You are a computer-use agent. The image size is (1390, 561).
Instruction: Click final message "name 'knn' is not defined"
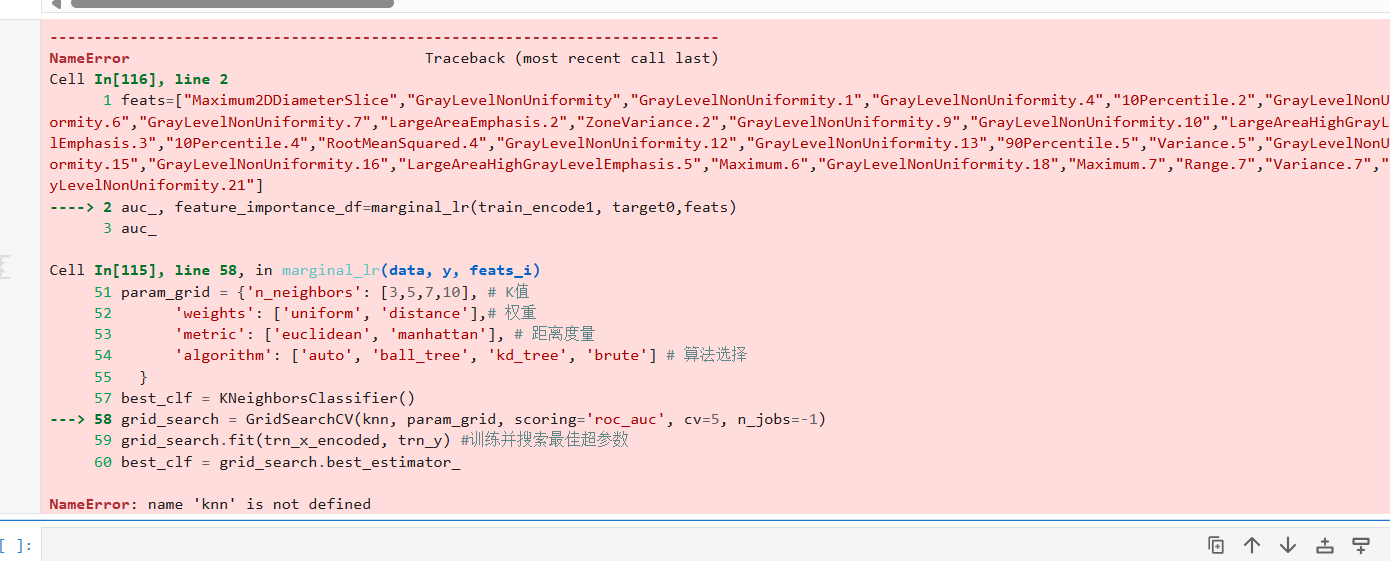pos(259,504)
